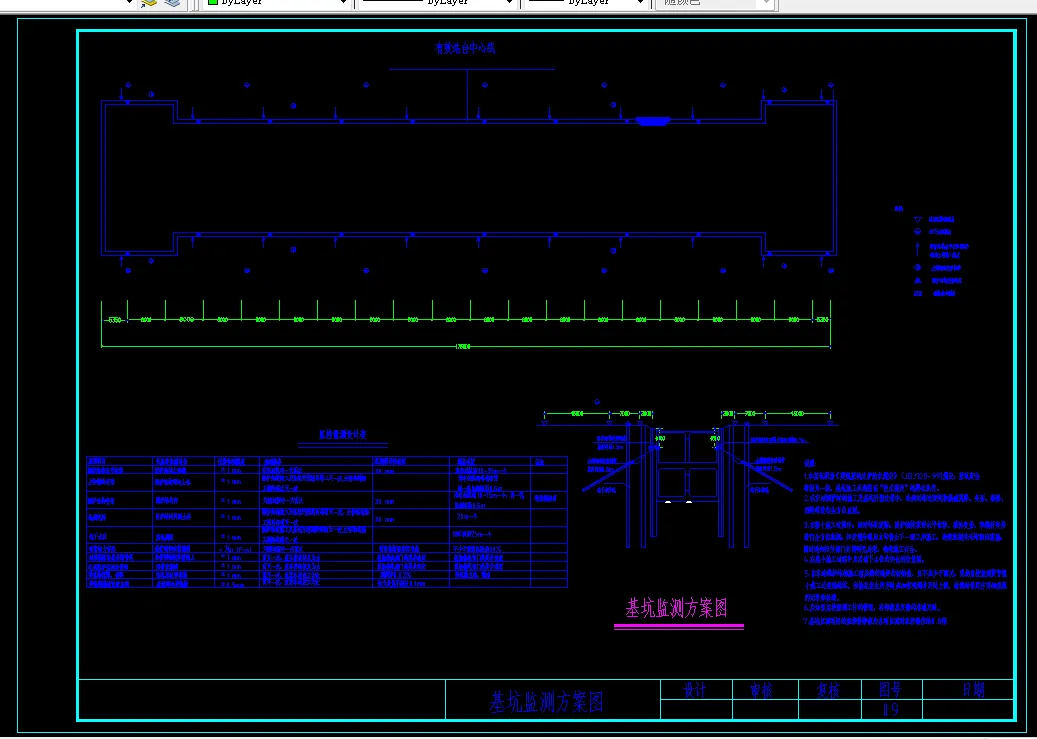Select the 有效站台中心线 label
The width and height of the screenshot is (1037, 739).
coord(465,48)
